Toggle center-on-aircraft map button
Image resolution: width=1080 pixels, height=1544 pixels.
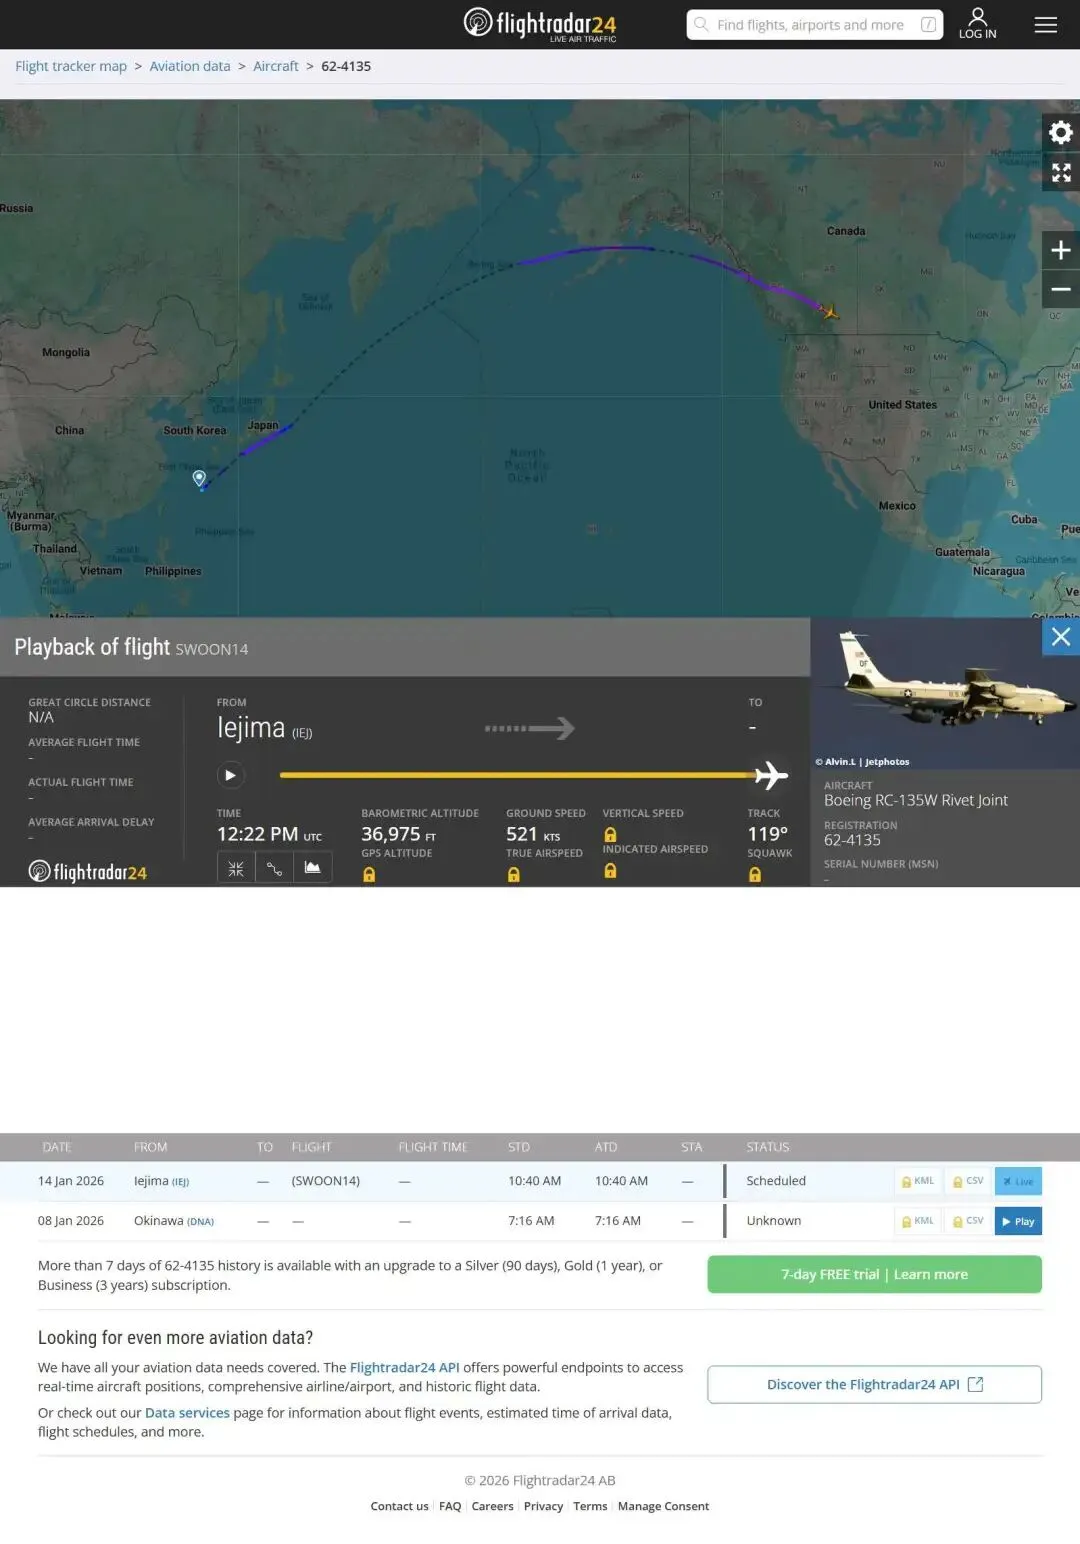tap(236, 868)
